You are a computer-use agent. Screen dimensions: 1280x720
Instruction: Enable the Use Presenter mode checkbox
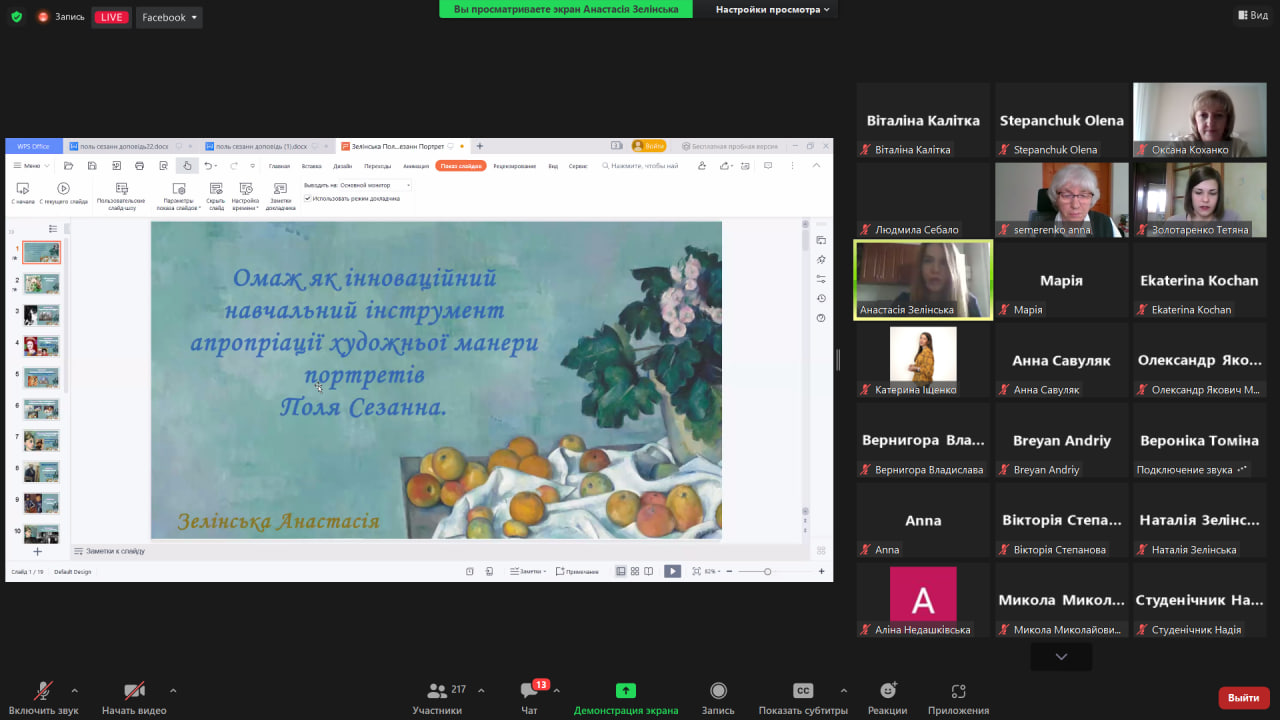tap(309, 199)
